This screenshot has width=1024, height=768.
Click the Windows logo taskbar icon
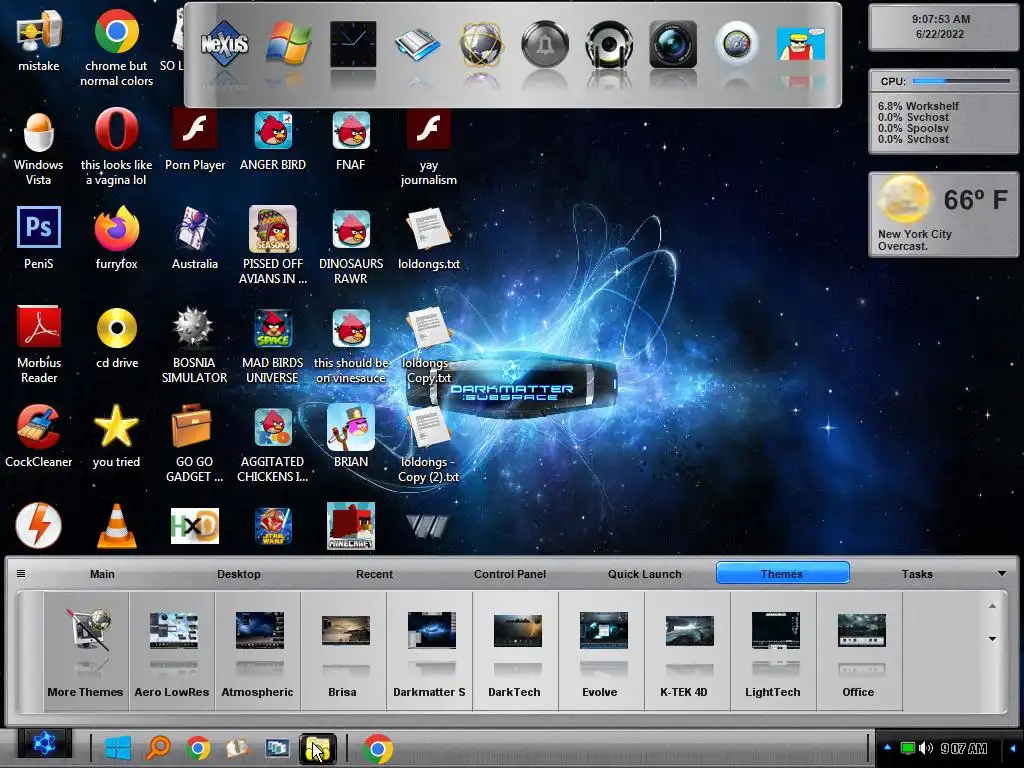118,748
